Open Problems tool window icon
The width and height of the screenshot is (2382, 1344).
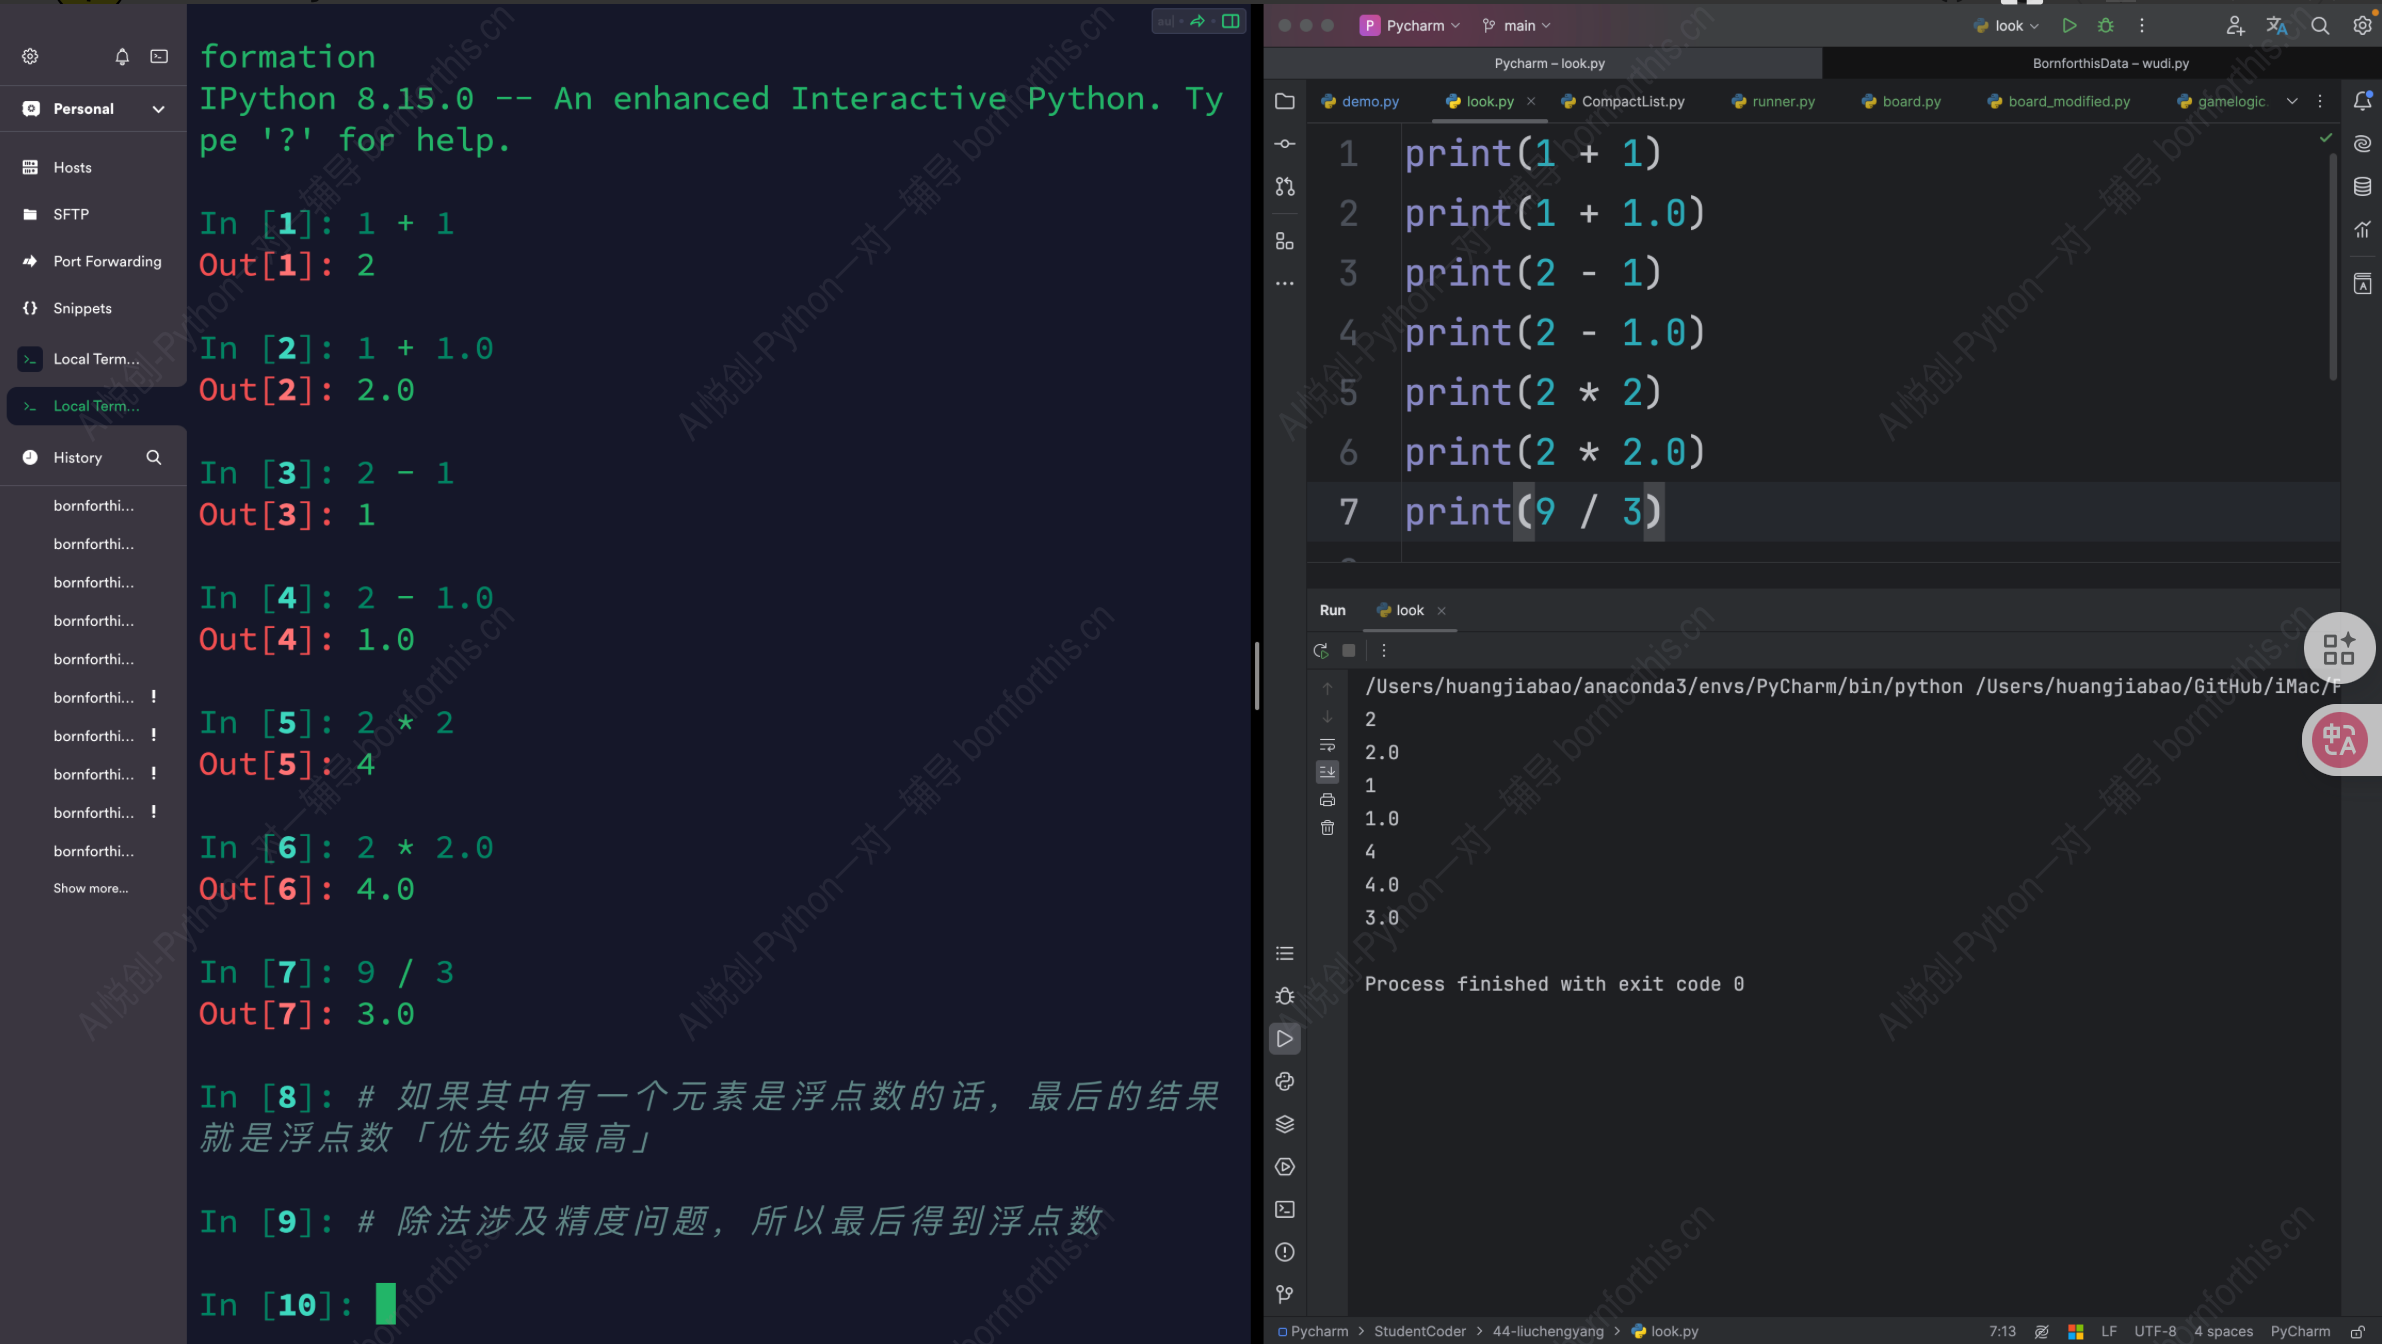click(1285, 1252)
